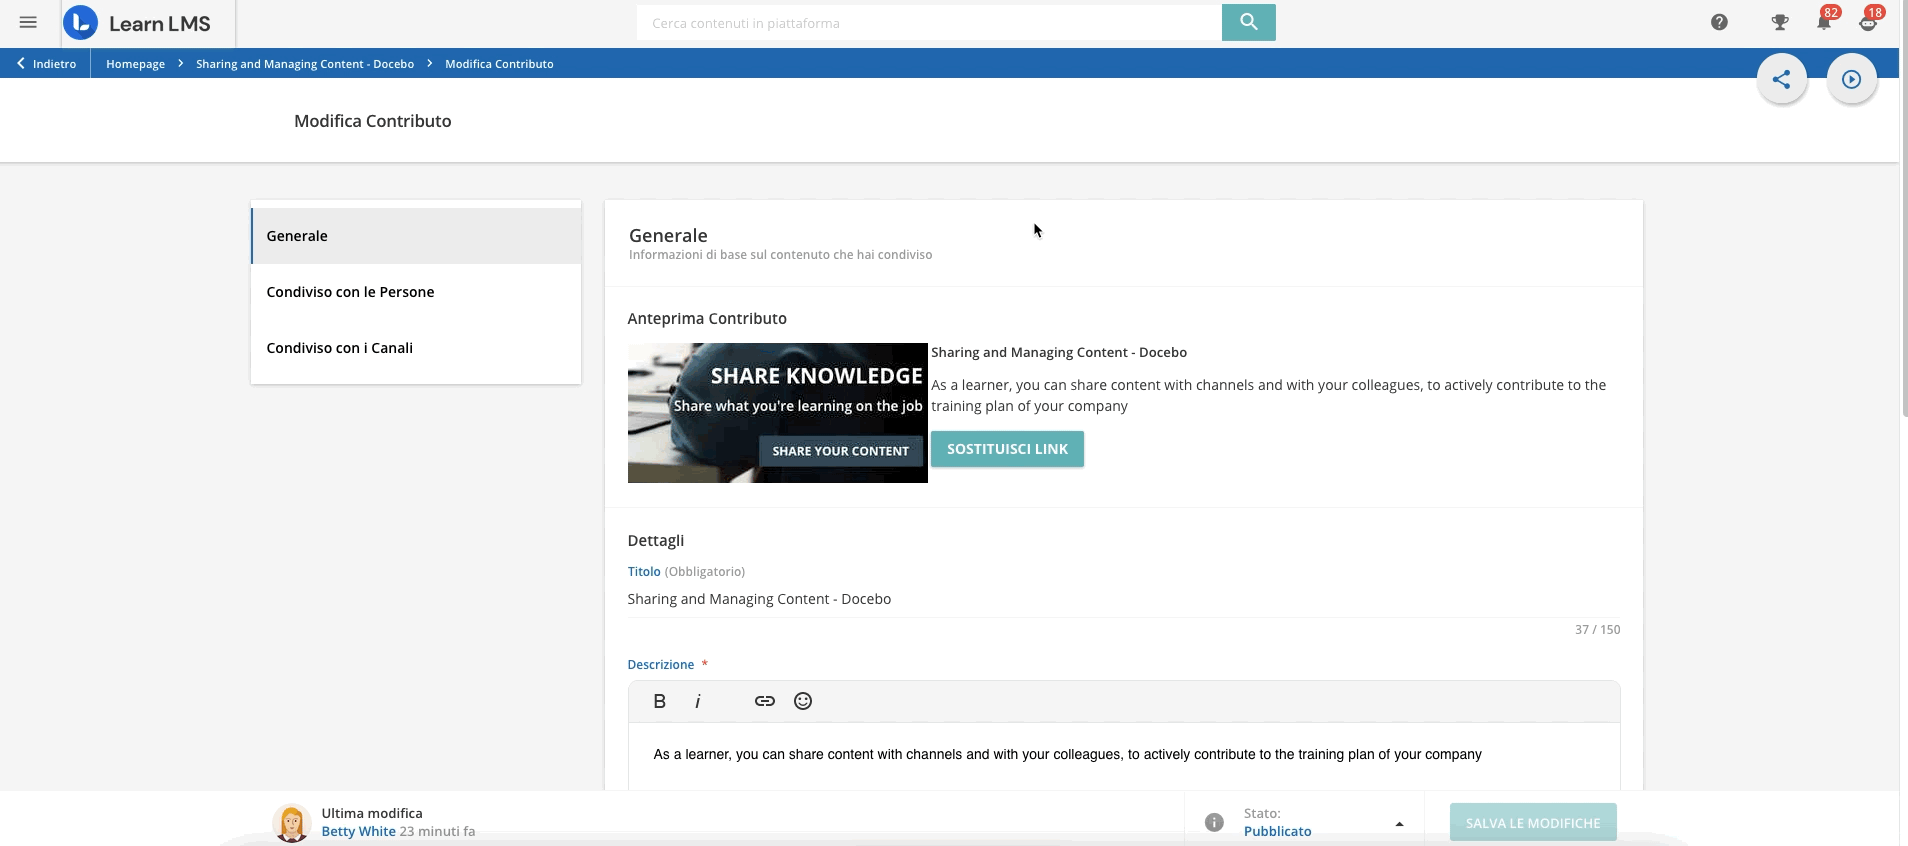Open the Stato Pubblicato dropdown

pos(1324,822)
